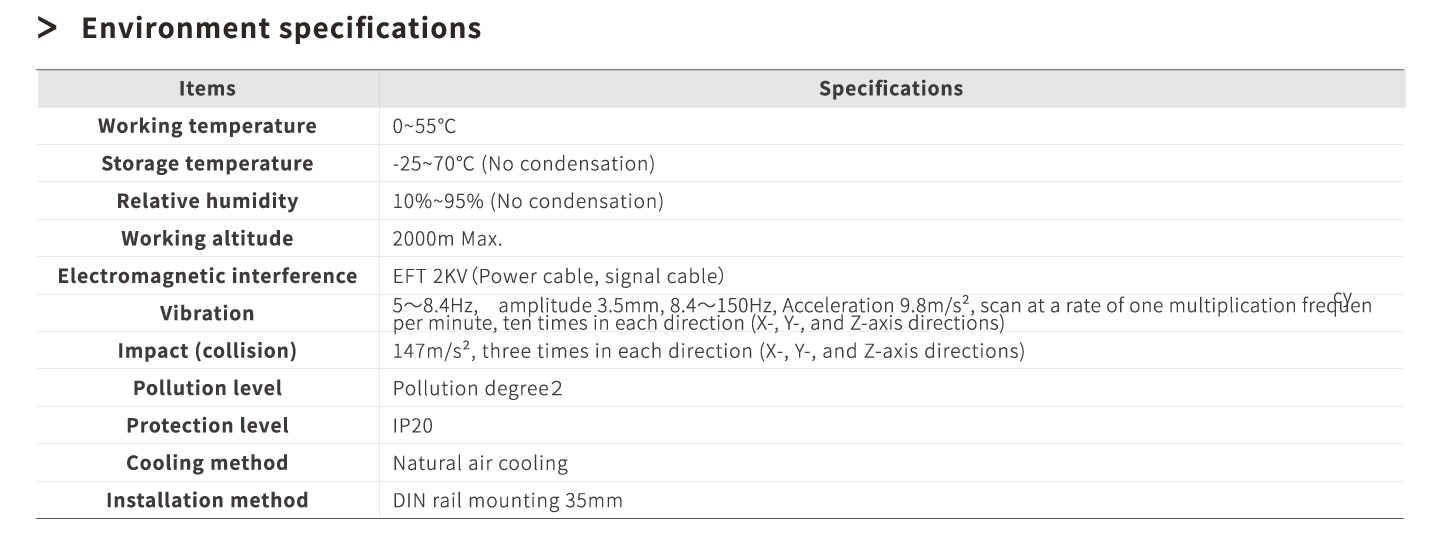Click the EFT 2KV specification text
This screenshot has width=1440, height=533.
click(558, 276)
